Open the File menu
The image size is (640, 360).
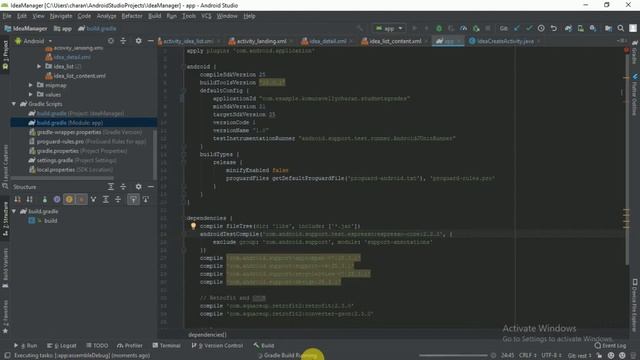coord(7,16)
